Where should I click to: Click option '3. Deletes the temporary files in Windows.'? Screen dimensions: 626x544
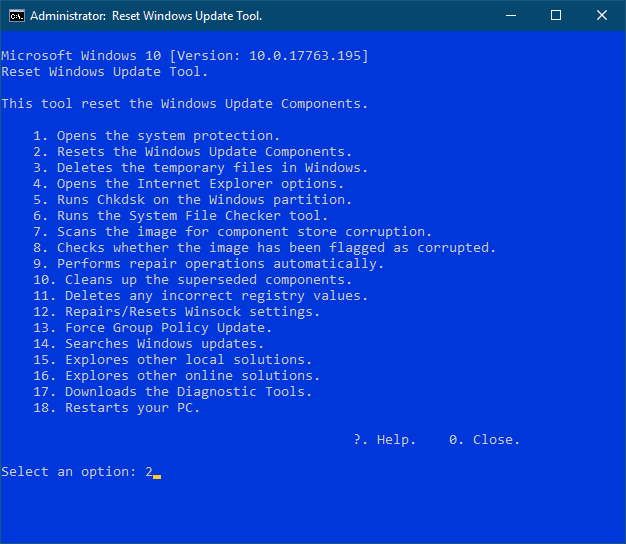(200, 168)
